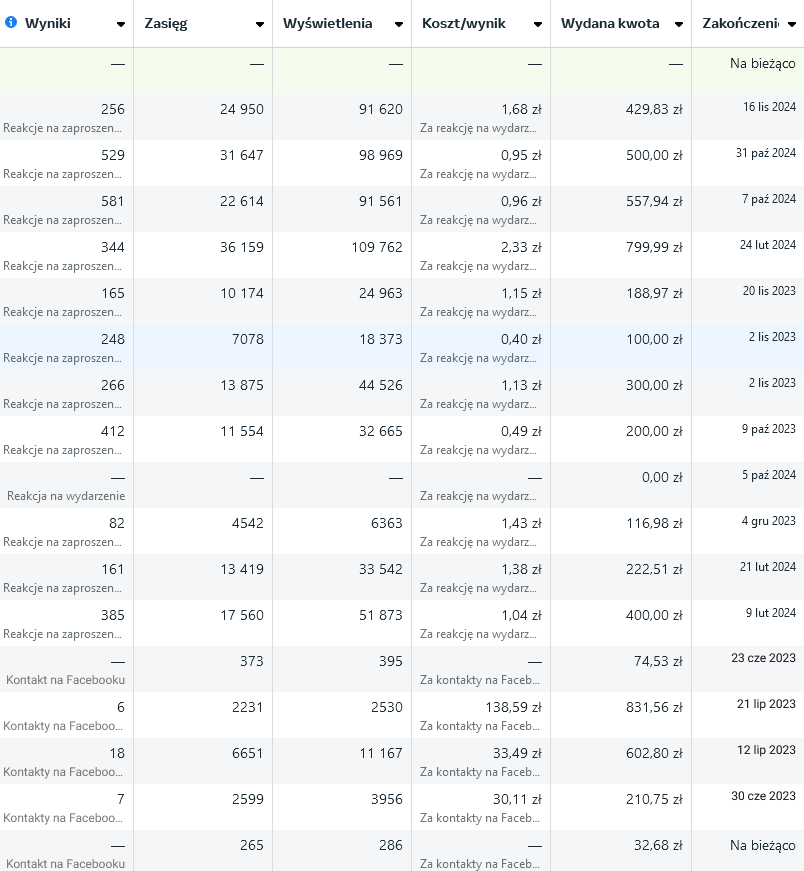The width and height of the screenshot is (804, 871).
Task: Sort by the Wyniki column header
Action: (x=48, y=23)
